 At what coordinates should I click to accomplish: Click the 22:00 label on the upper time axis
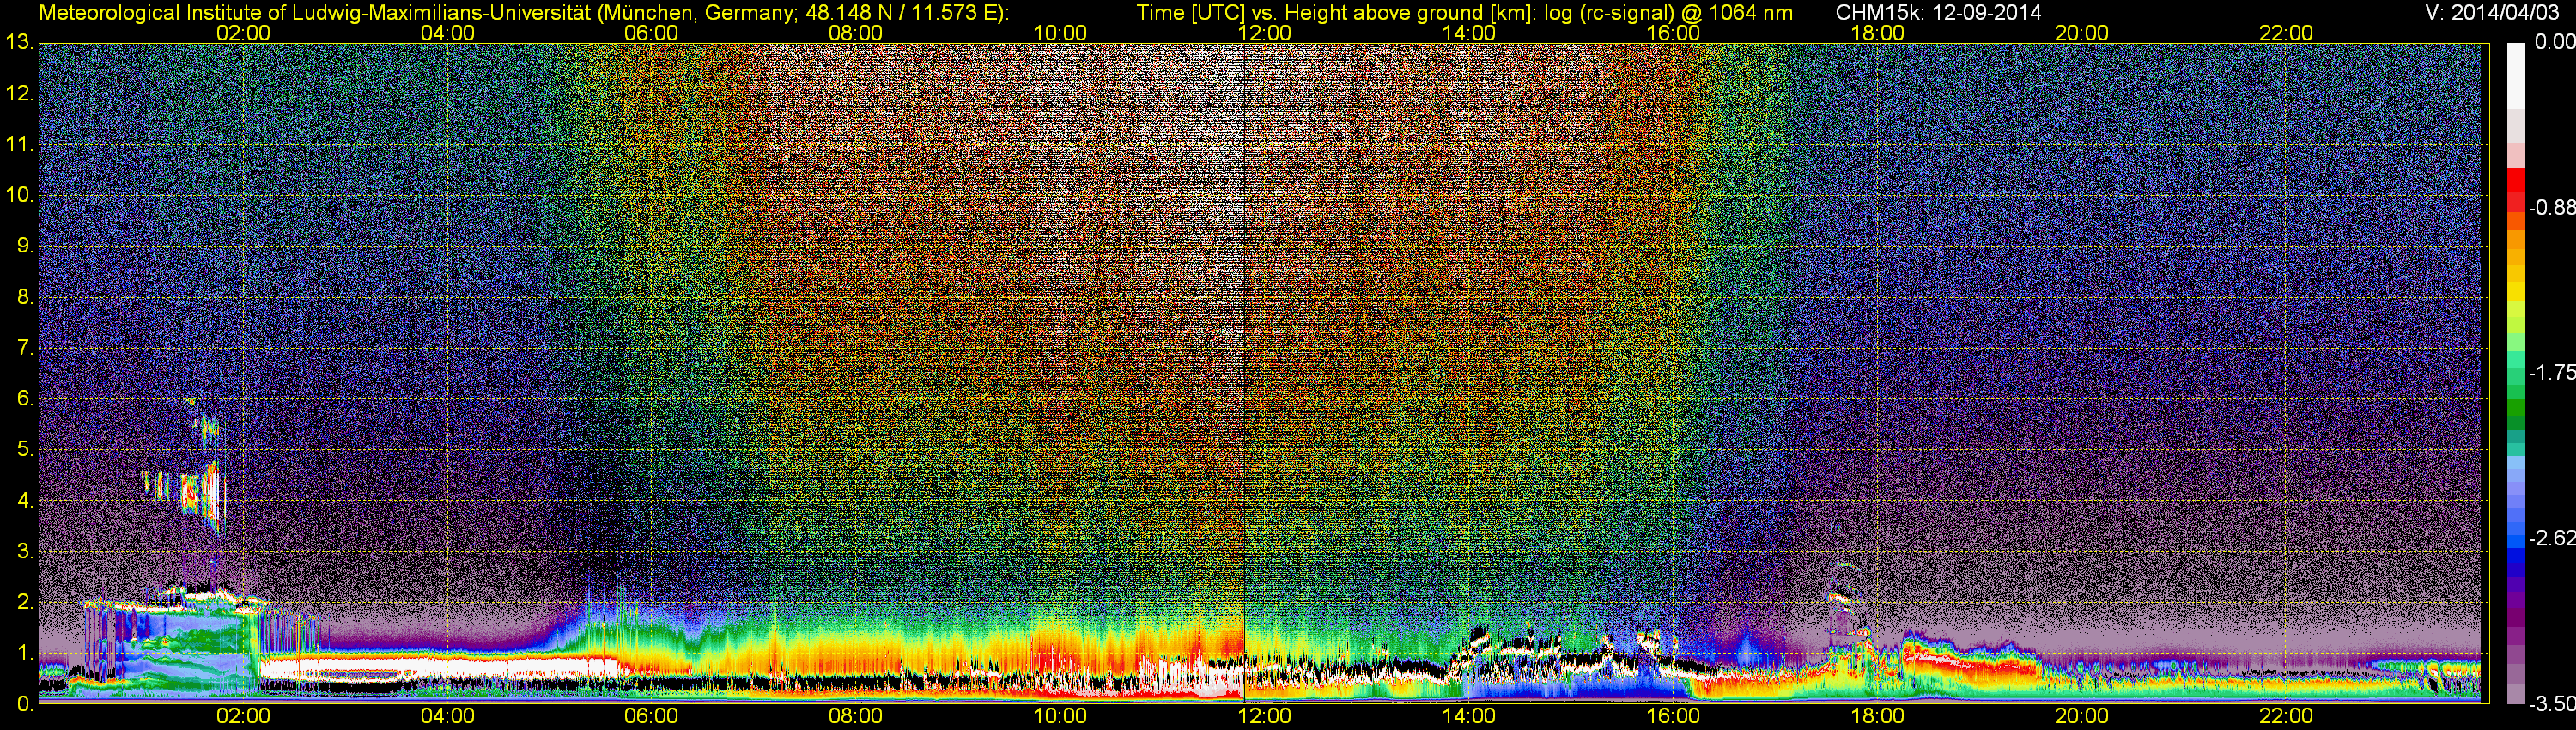pyautogui.click(x=2286, y=33)
